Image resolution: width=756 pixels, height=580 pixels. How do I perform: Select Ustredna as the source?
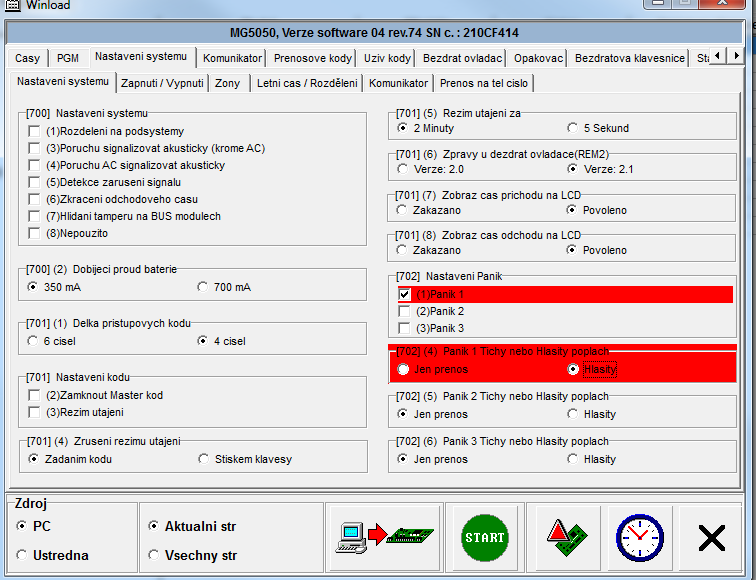click(22, 555)
